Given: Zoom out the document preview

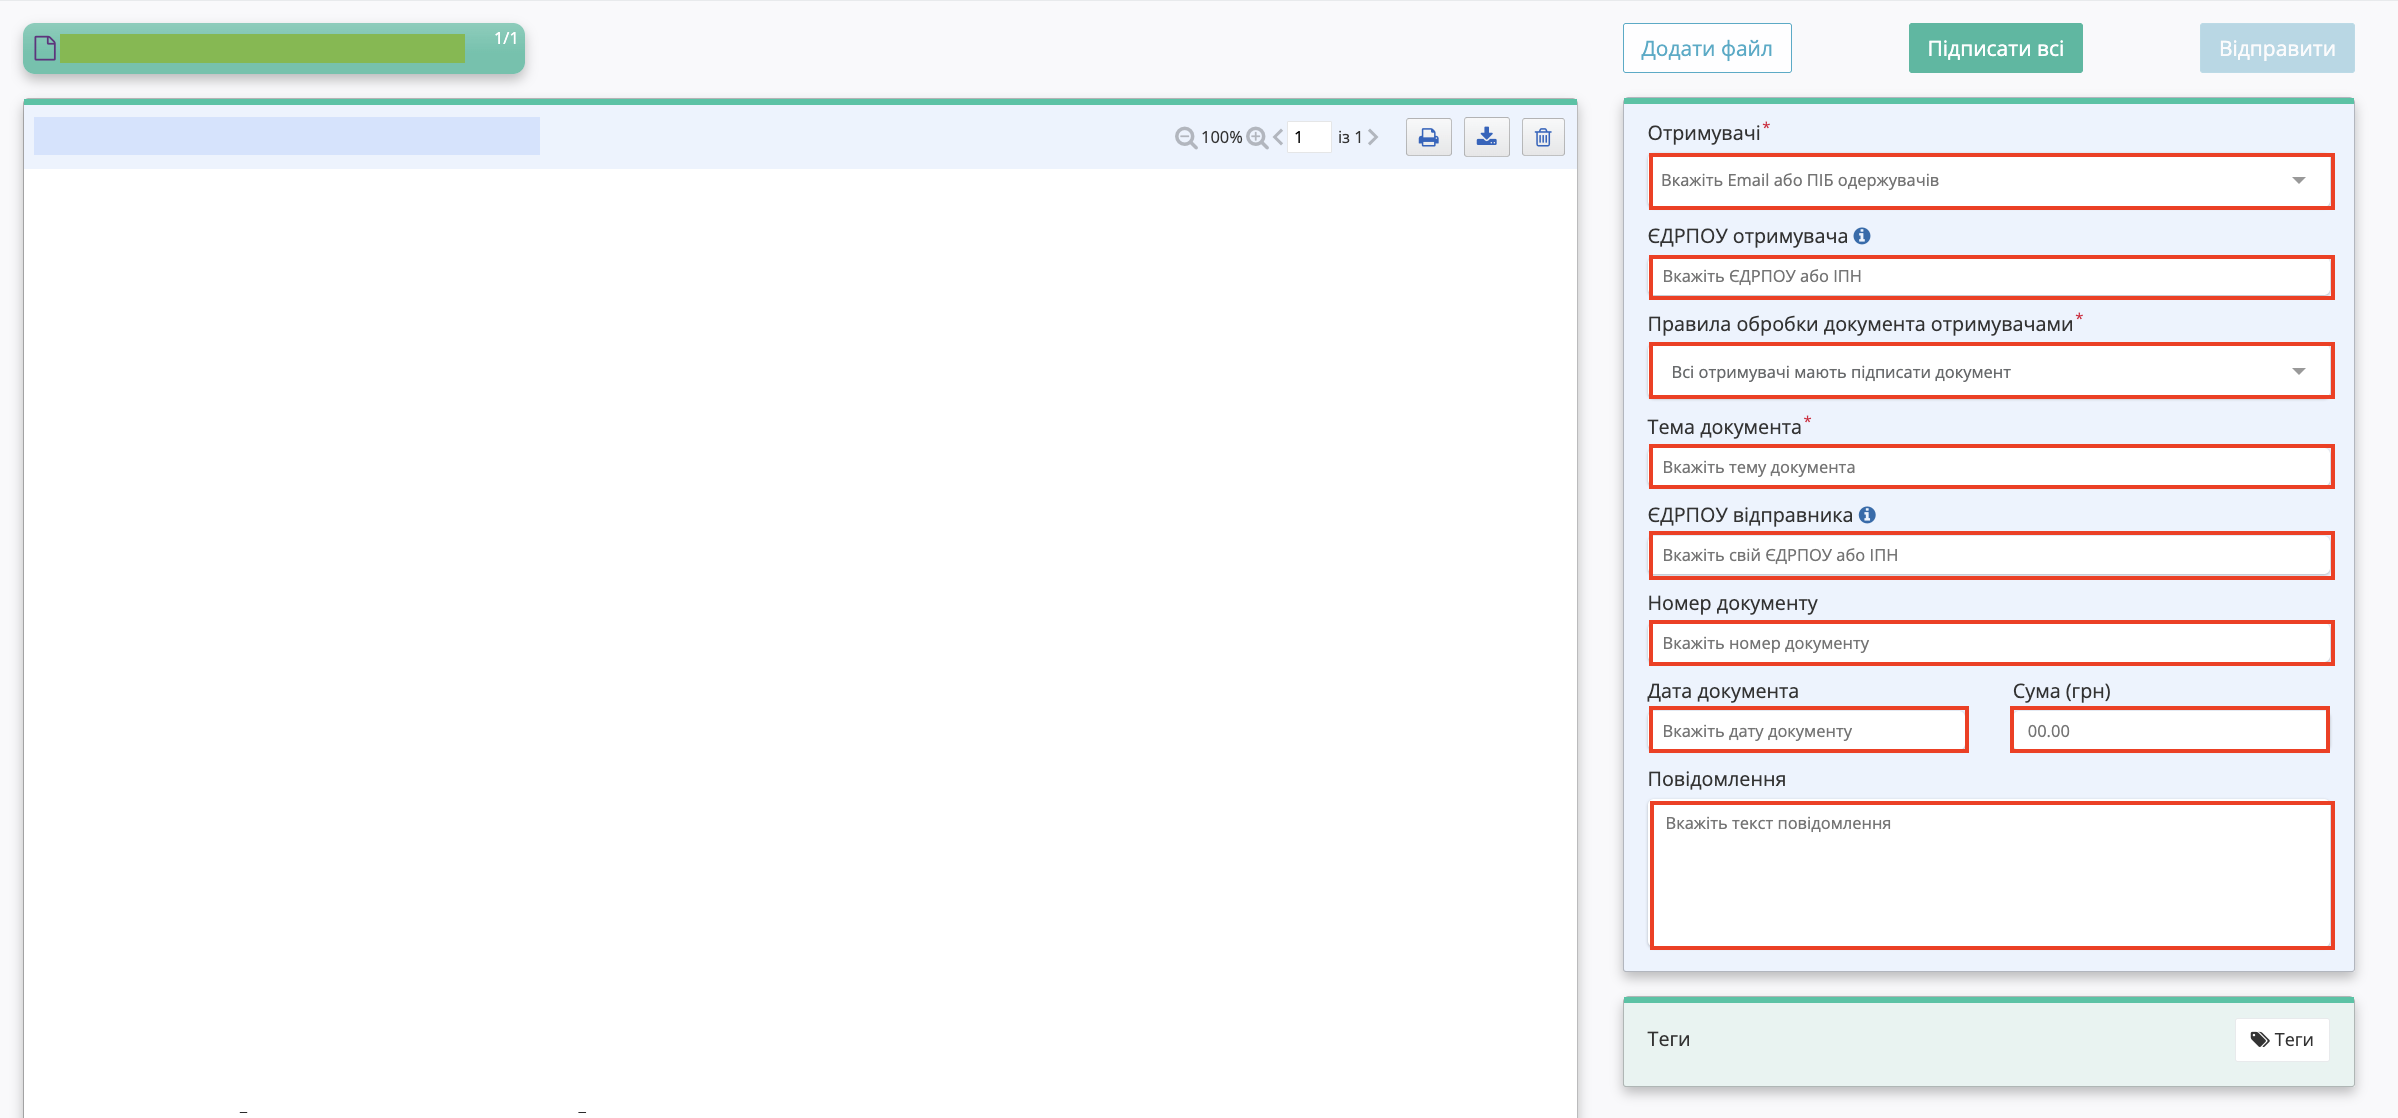Looking at the screenshot, I should tap(1186, 138).
